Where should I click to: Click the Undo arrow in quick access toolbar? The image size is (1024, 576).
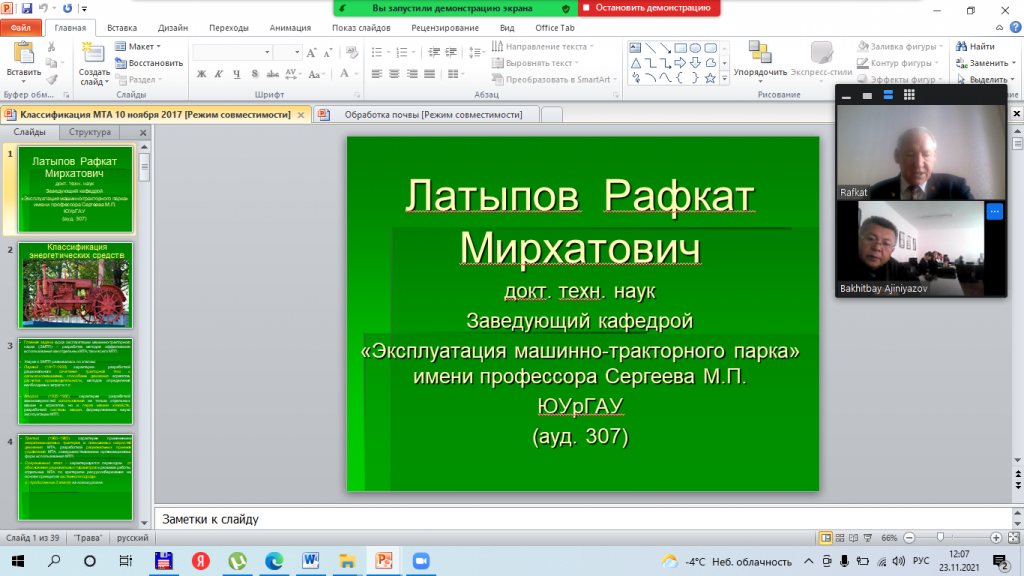click(44, 8)
